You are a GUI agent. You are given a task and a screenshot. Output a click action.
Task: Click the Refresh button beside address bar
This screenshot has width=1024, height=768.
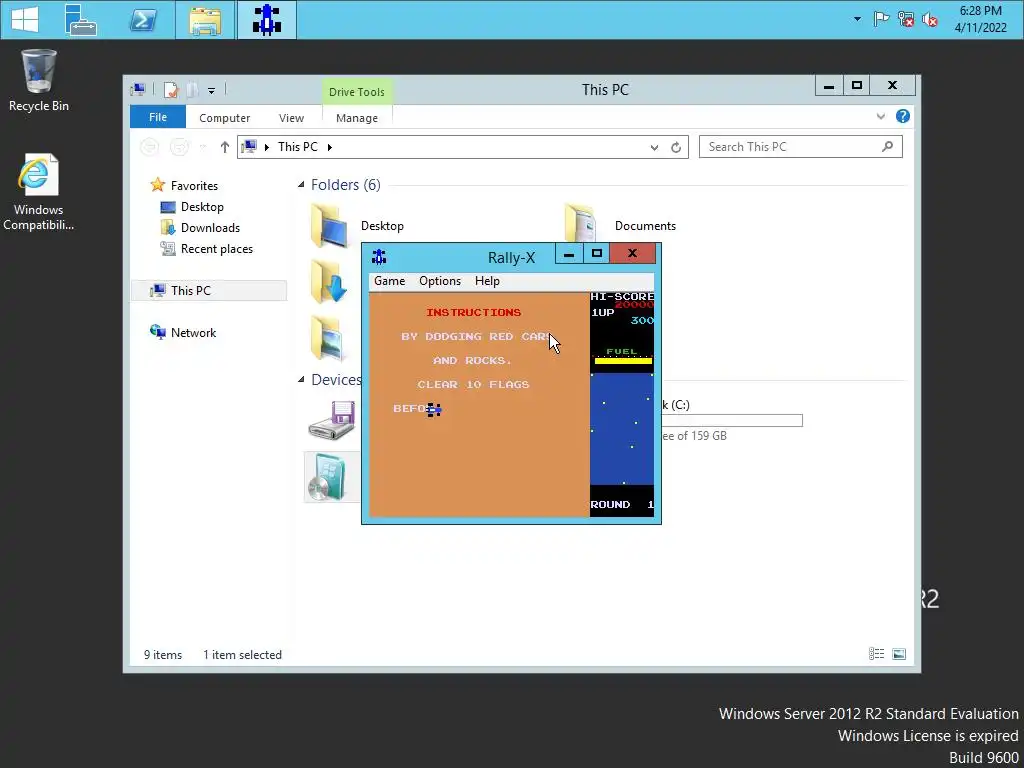pyautogui.click(x=676, y=148)
